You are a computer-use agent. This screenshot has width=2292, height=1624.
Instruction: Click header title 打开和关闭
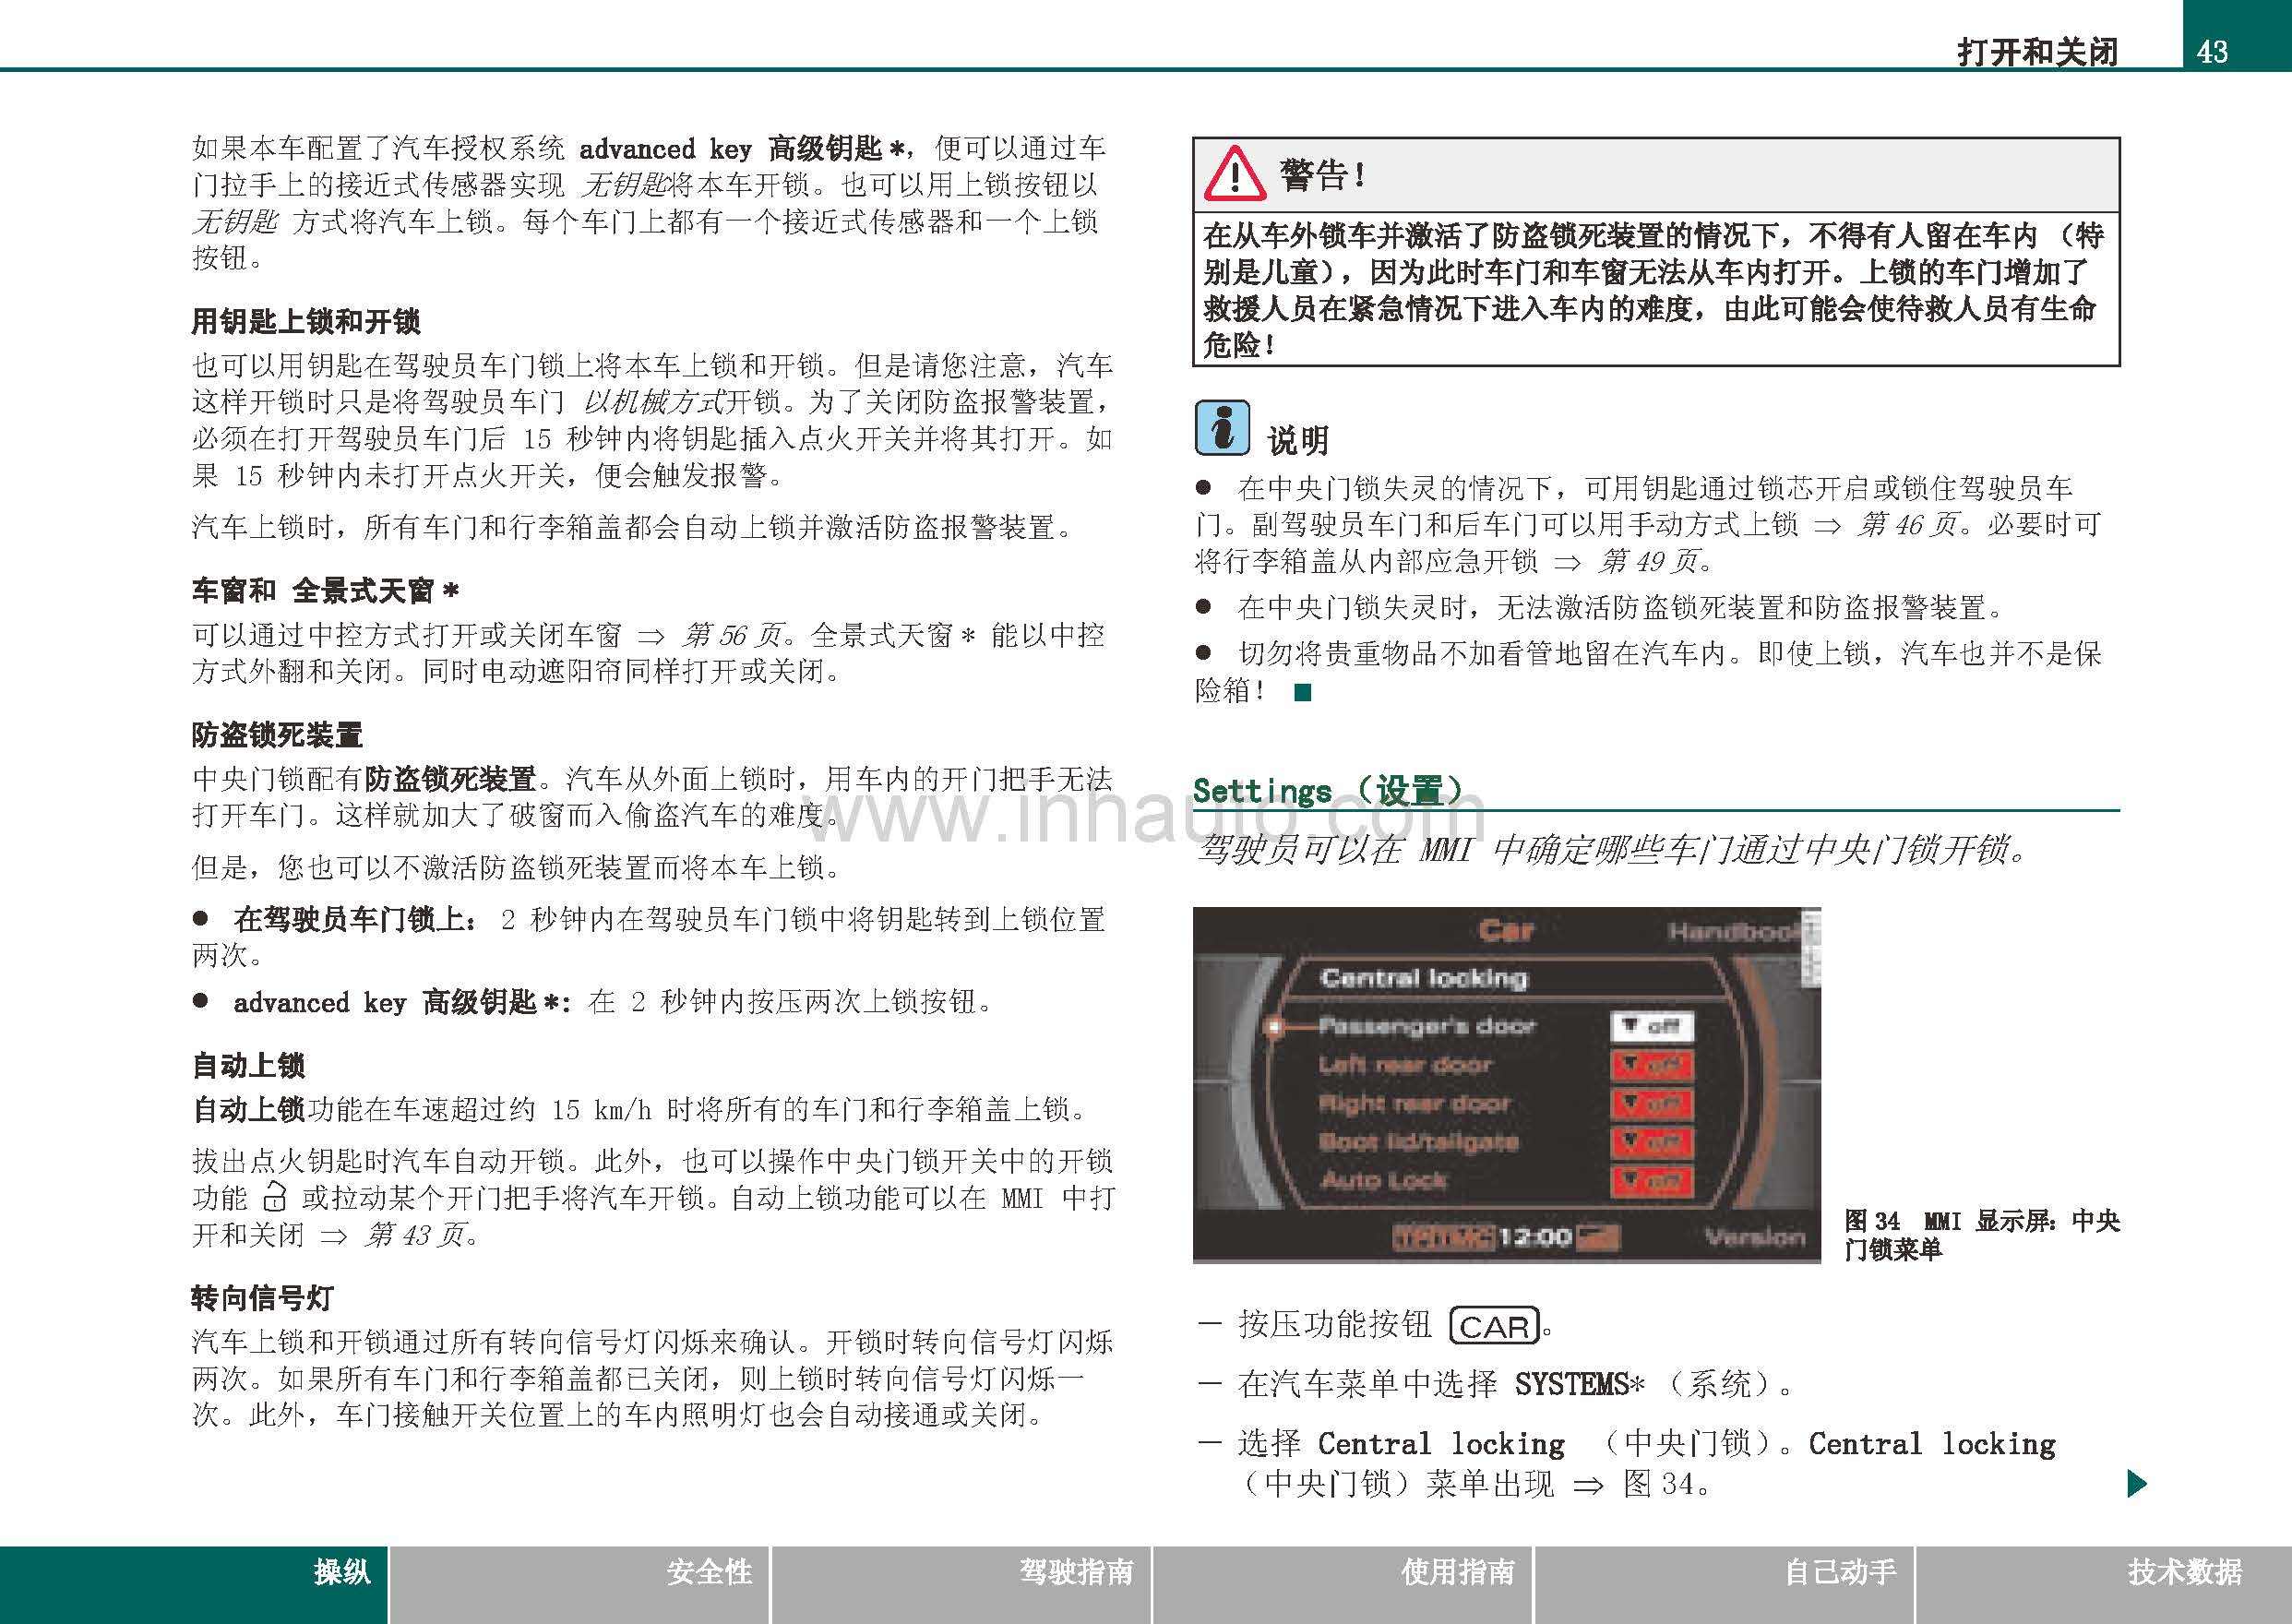(x=2038, y=51)
